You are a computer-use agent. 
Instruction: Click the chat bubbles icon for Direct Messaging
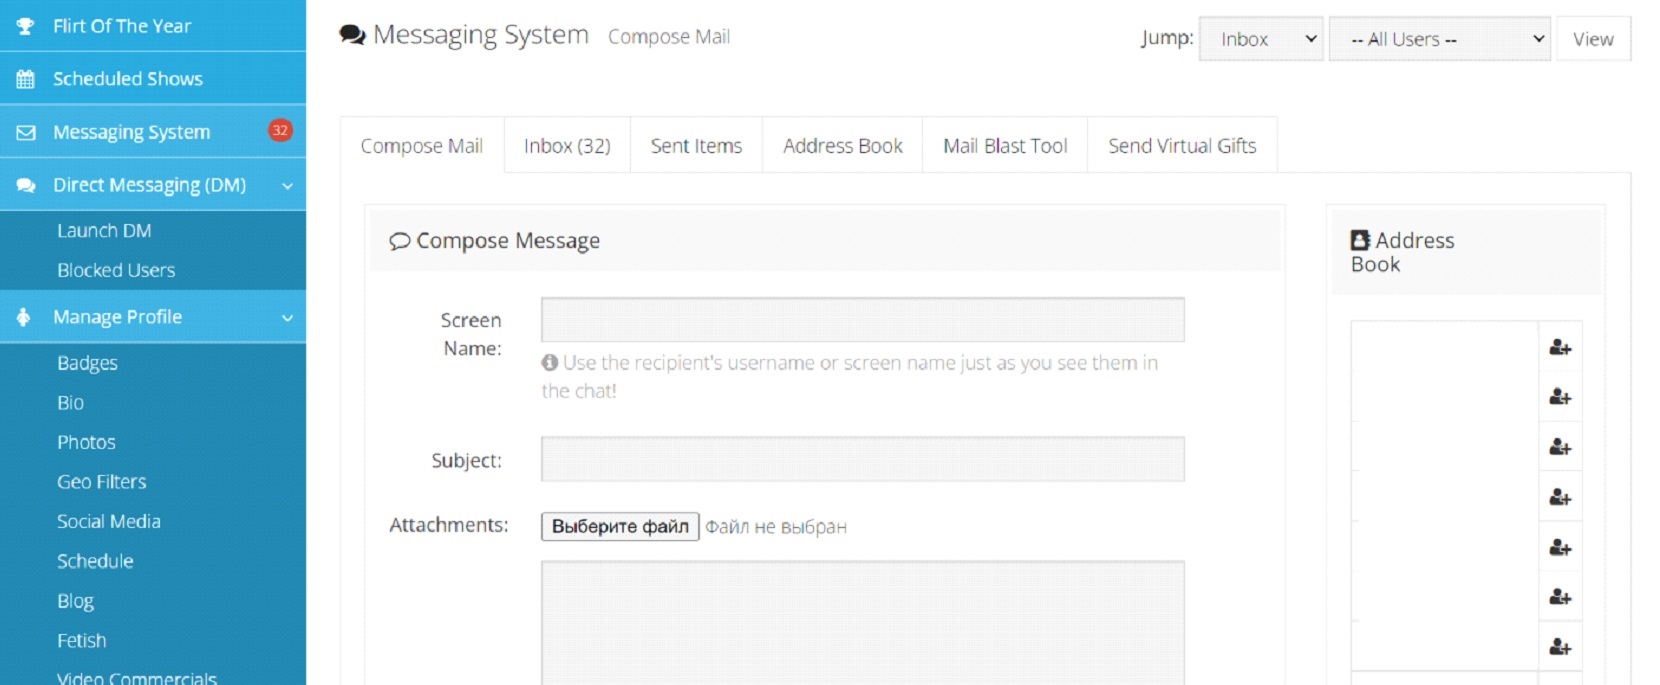click(x=26, y=185)
